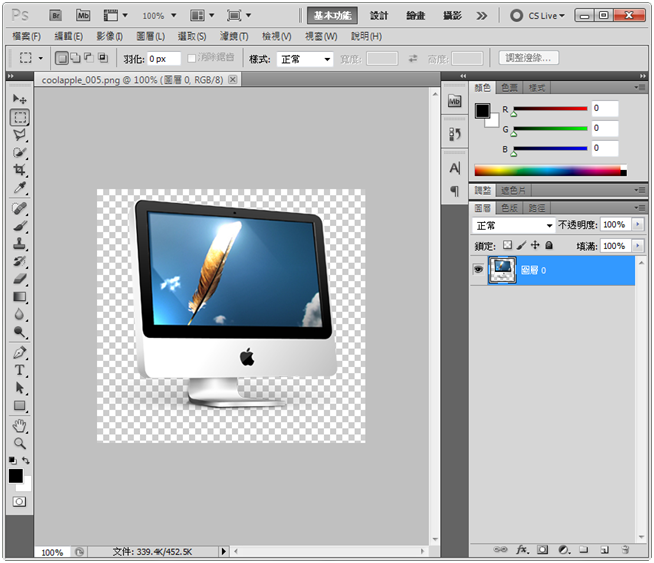The height and width of the screenshot is (563, 654).
Task: Open the Mini Bridge panel icon in dock
Action: click(455, 101)
